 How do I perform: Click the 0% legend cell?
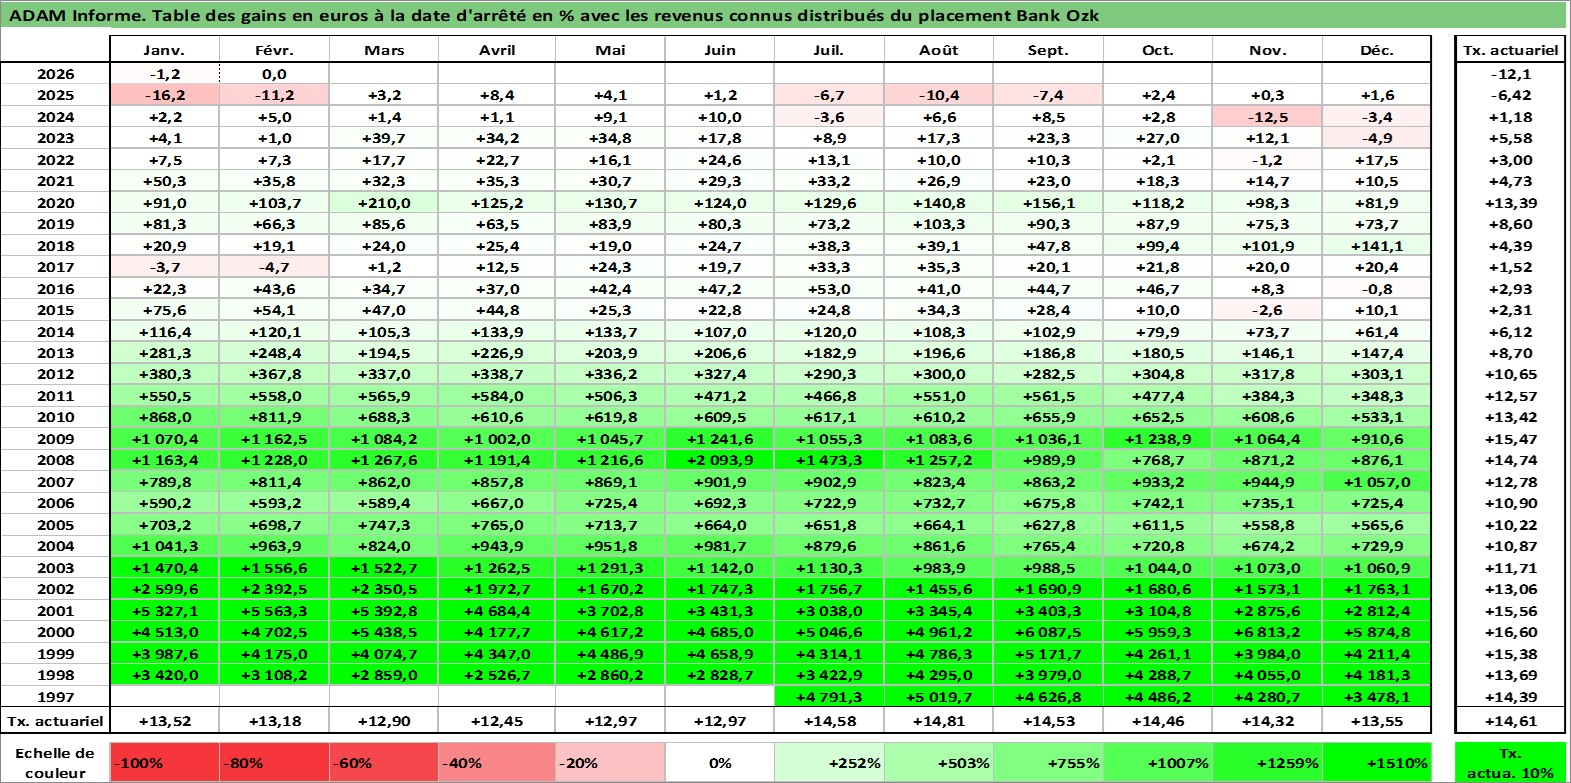(720, 762)
